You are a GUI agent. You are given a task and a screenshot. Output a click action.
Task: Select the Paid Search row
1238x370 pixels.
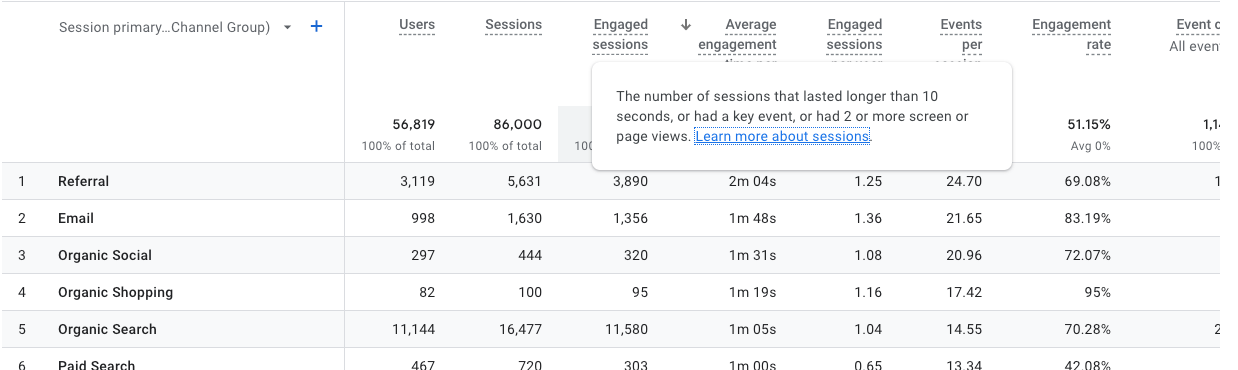coord(610,360)
